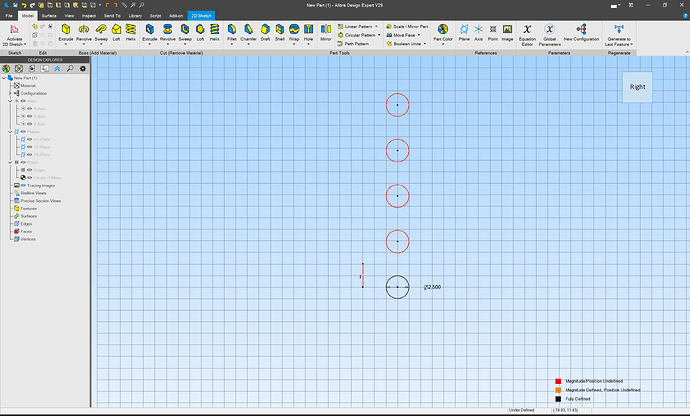
Task: Select the Draft tool
Action: (x=265, y=33)
